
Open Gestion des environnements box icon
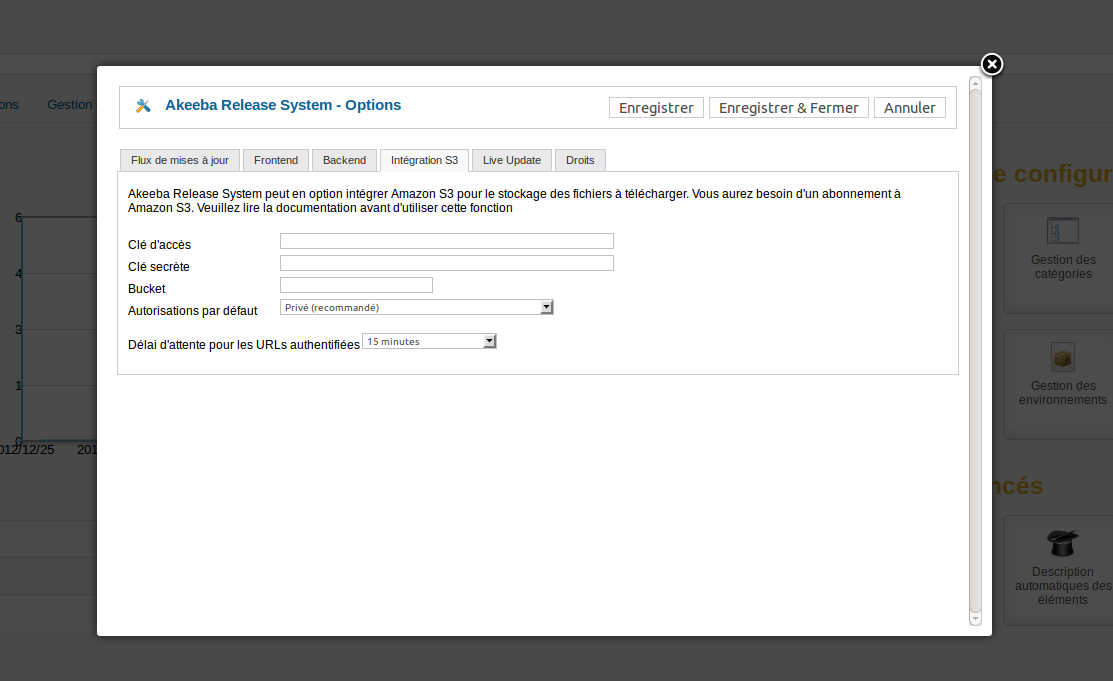pos(1062,357)
